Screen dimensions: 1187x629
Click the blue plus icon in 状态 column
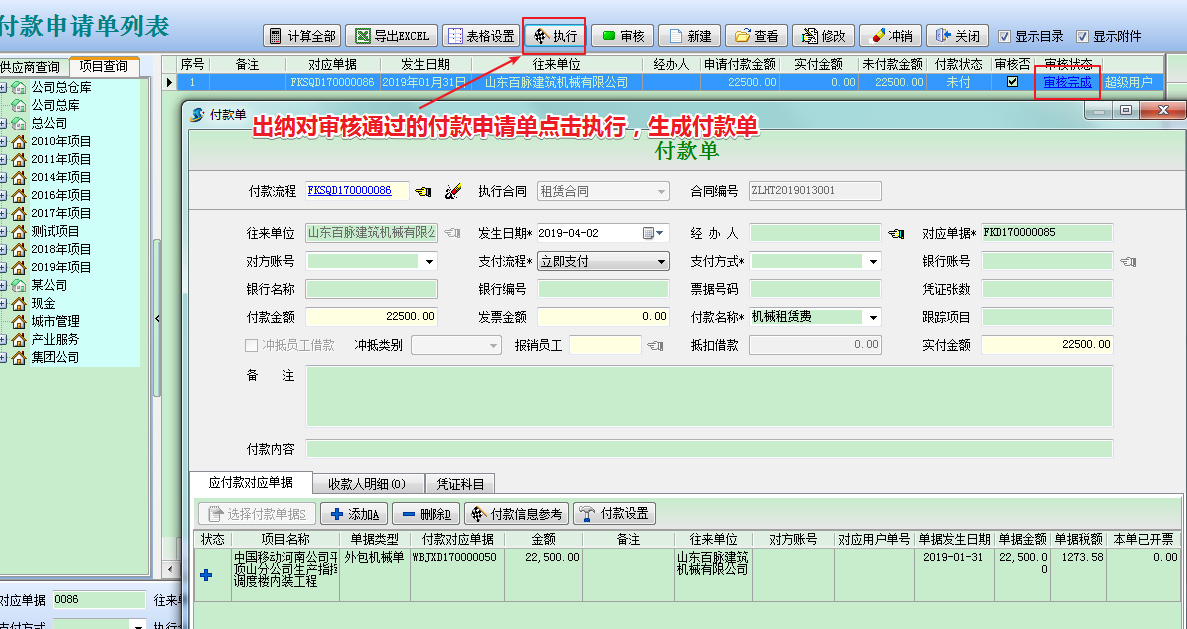pos(206,575)
